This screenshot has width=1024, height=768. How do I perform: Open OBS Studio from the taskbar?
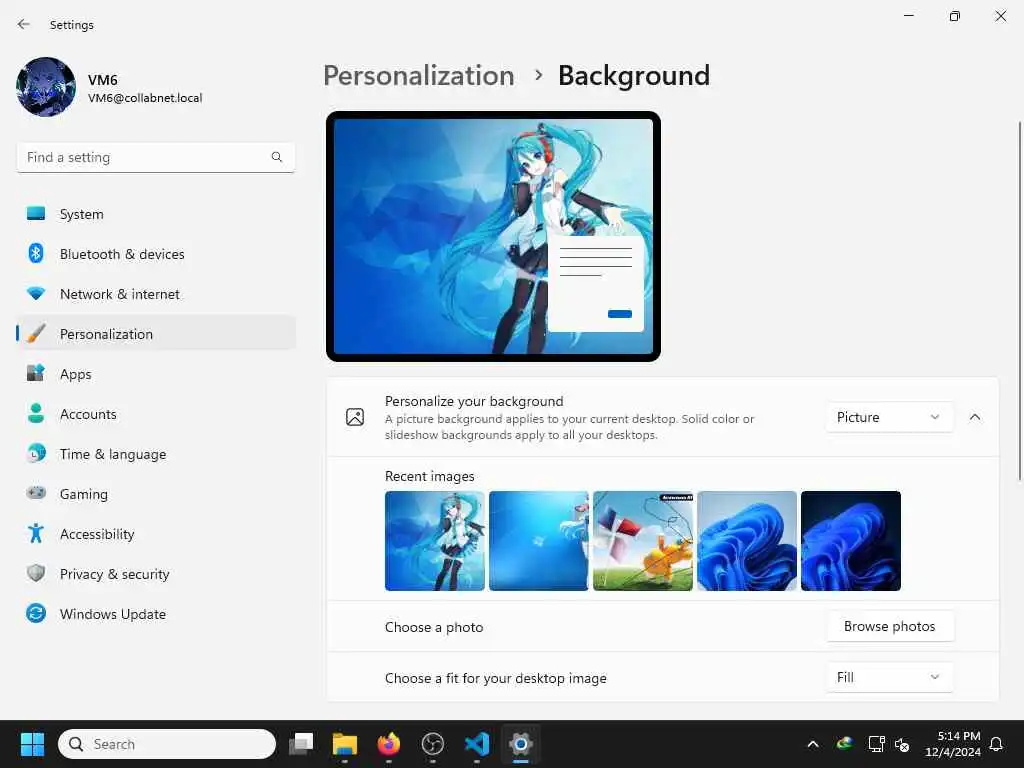432,744
